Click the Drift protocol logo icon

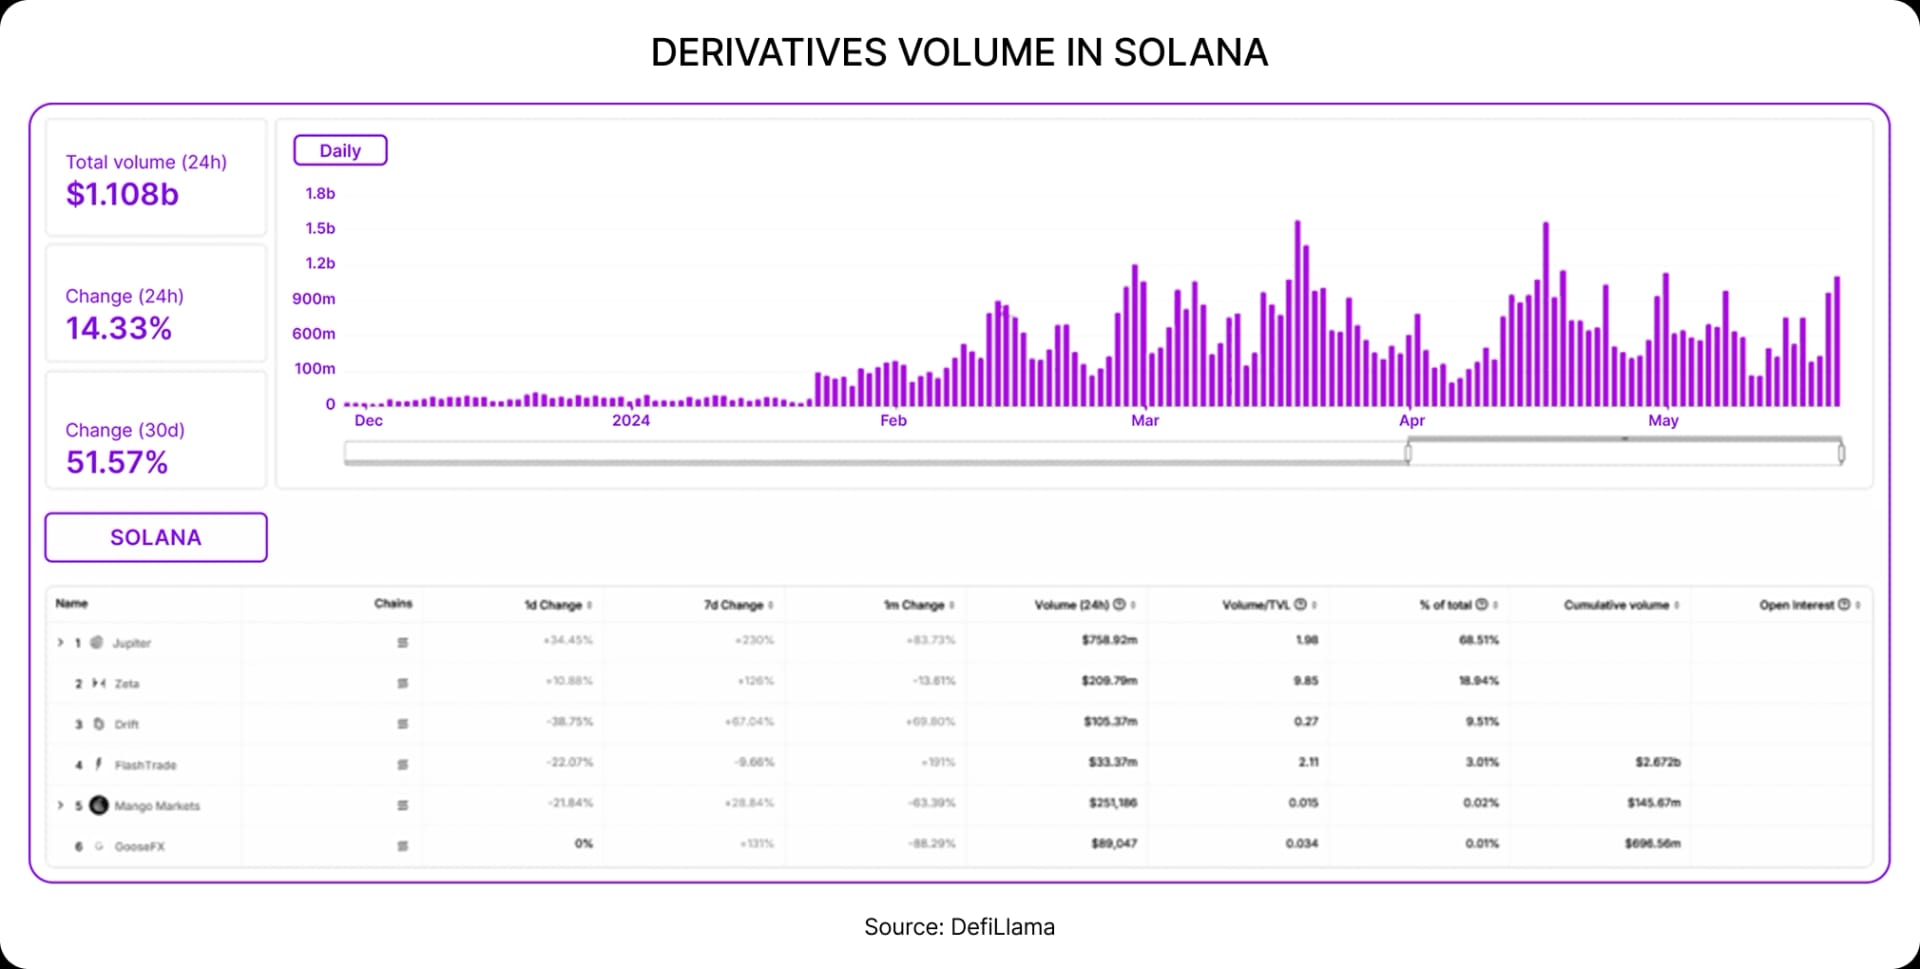click(97, 723)
